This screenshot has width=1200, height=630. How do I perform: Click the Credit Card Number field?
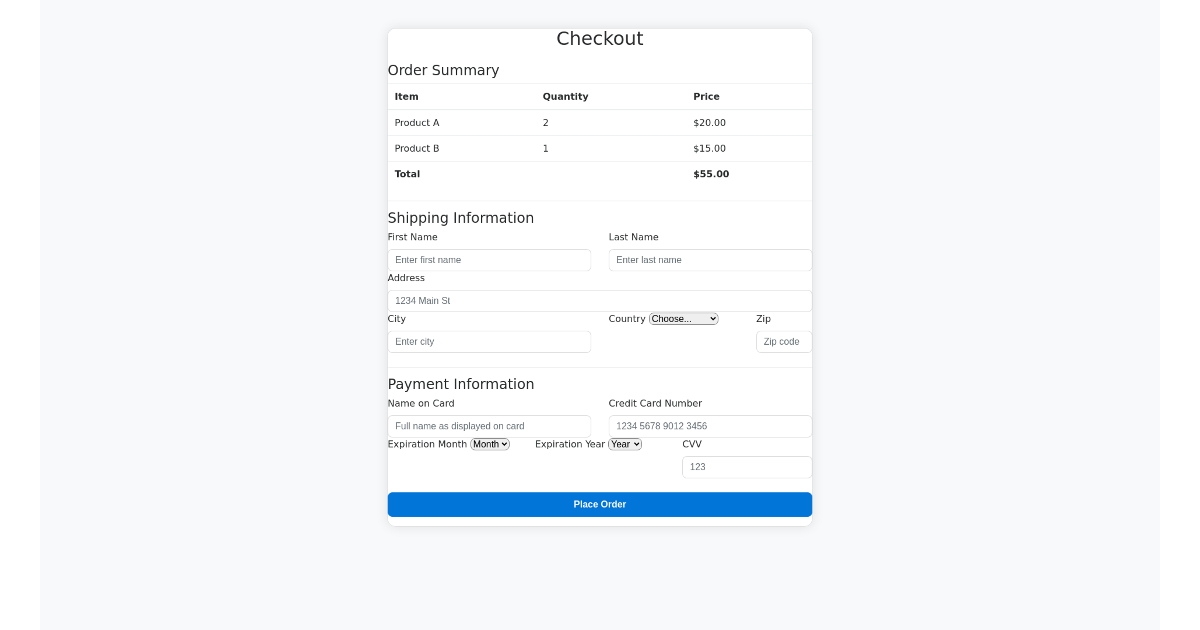pos(710,425)
